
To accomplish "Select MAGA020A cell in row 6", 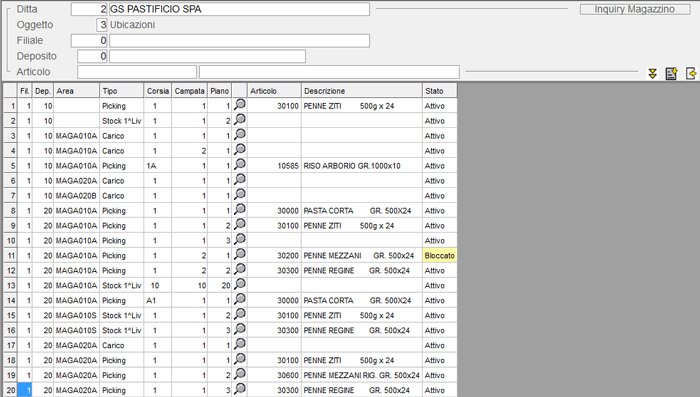I will (76, 181).
